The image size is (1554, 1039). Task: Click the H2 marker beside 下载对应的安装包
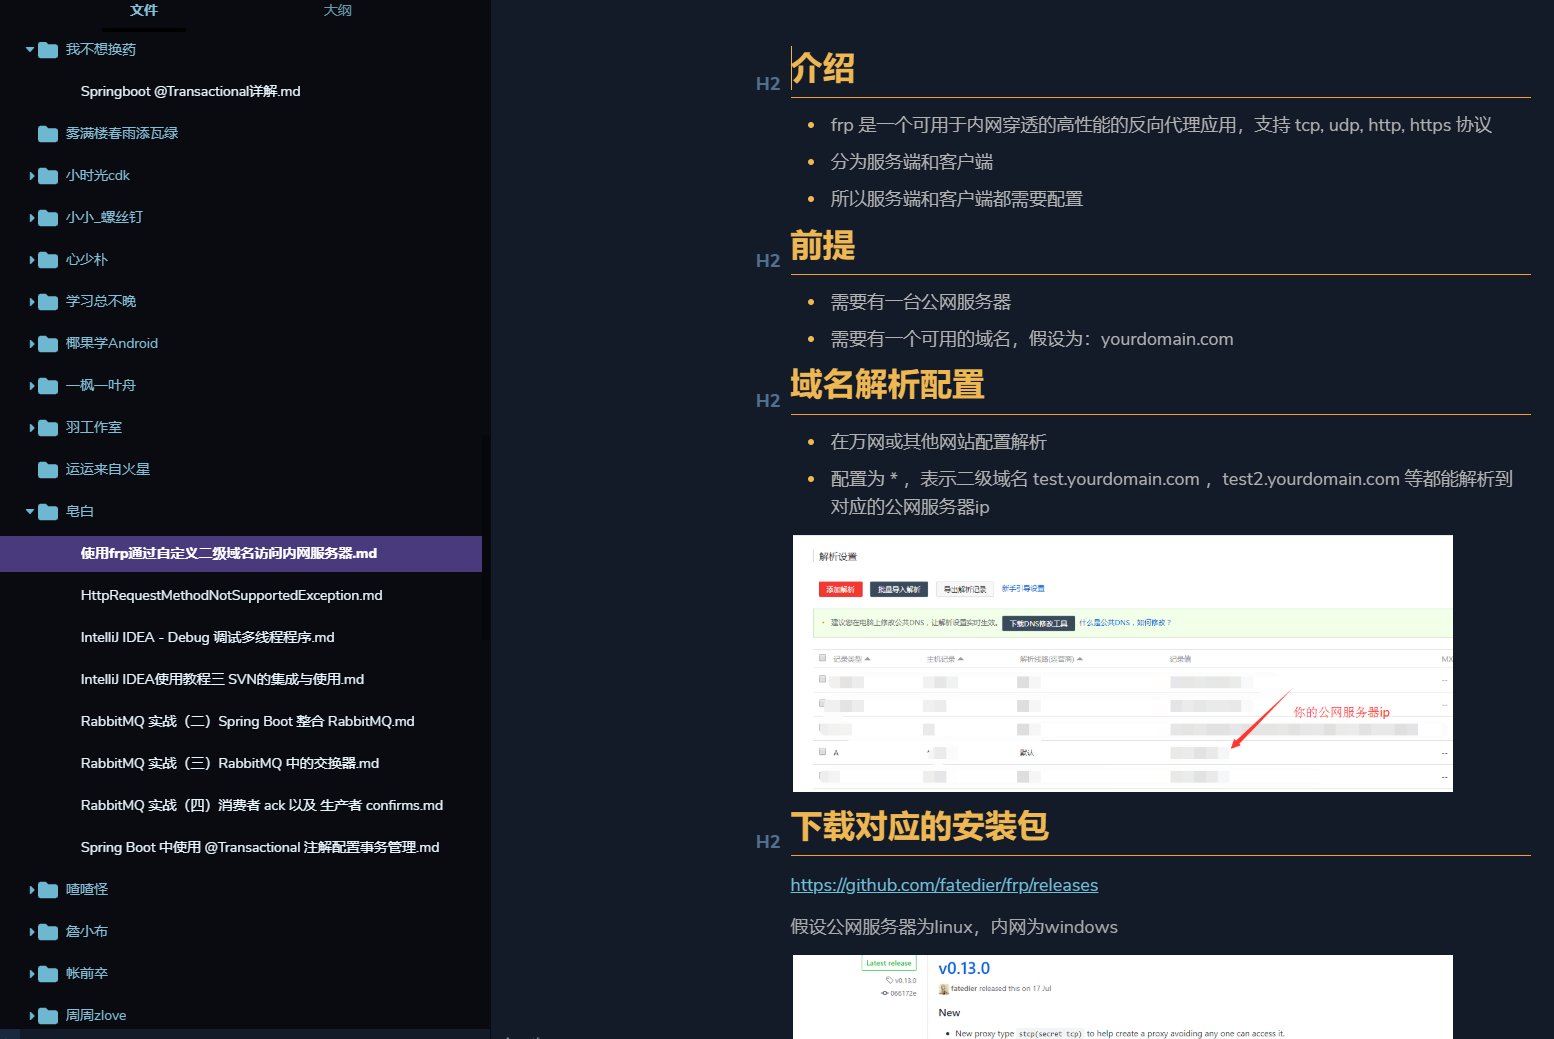768,842
